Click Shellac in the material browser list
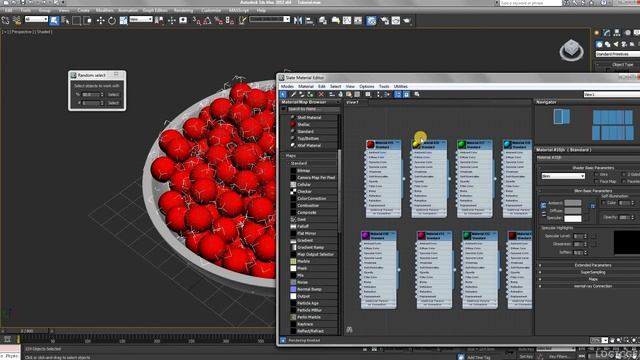The image size is (640, 360). coord(303,124)
